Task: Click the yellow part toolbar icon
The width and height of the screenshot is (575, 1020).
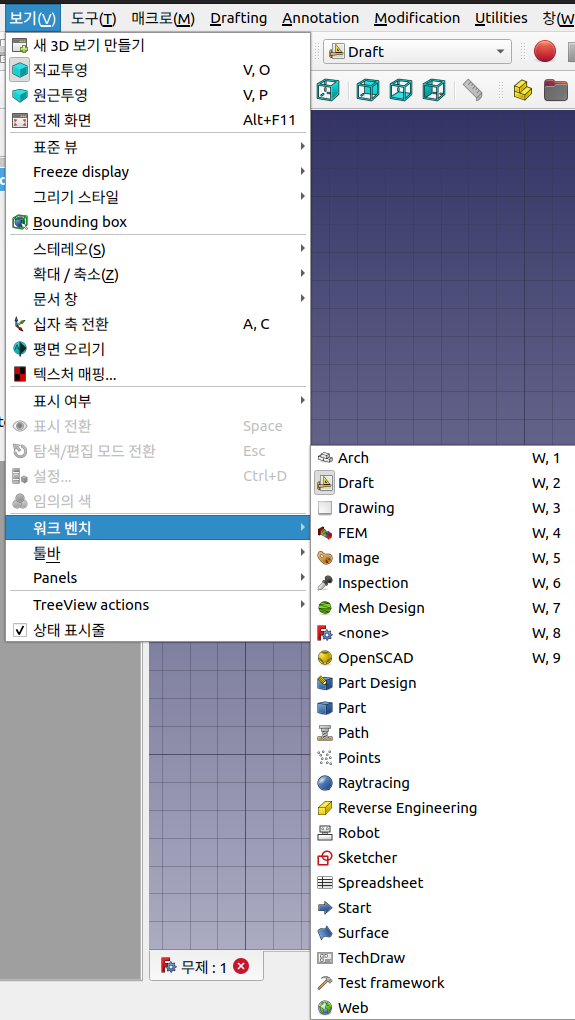Action: pyautogui.click(x=523, y=90)
